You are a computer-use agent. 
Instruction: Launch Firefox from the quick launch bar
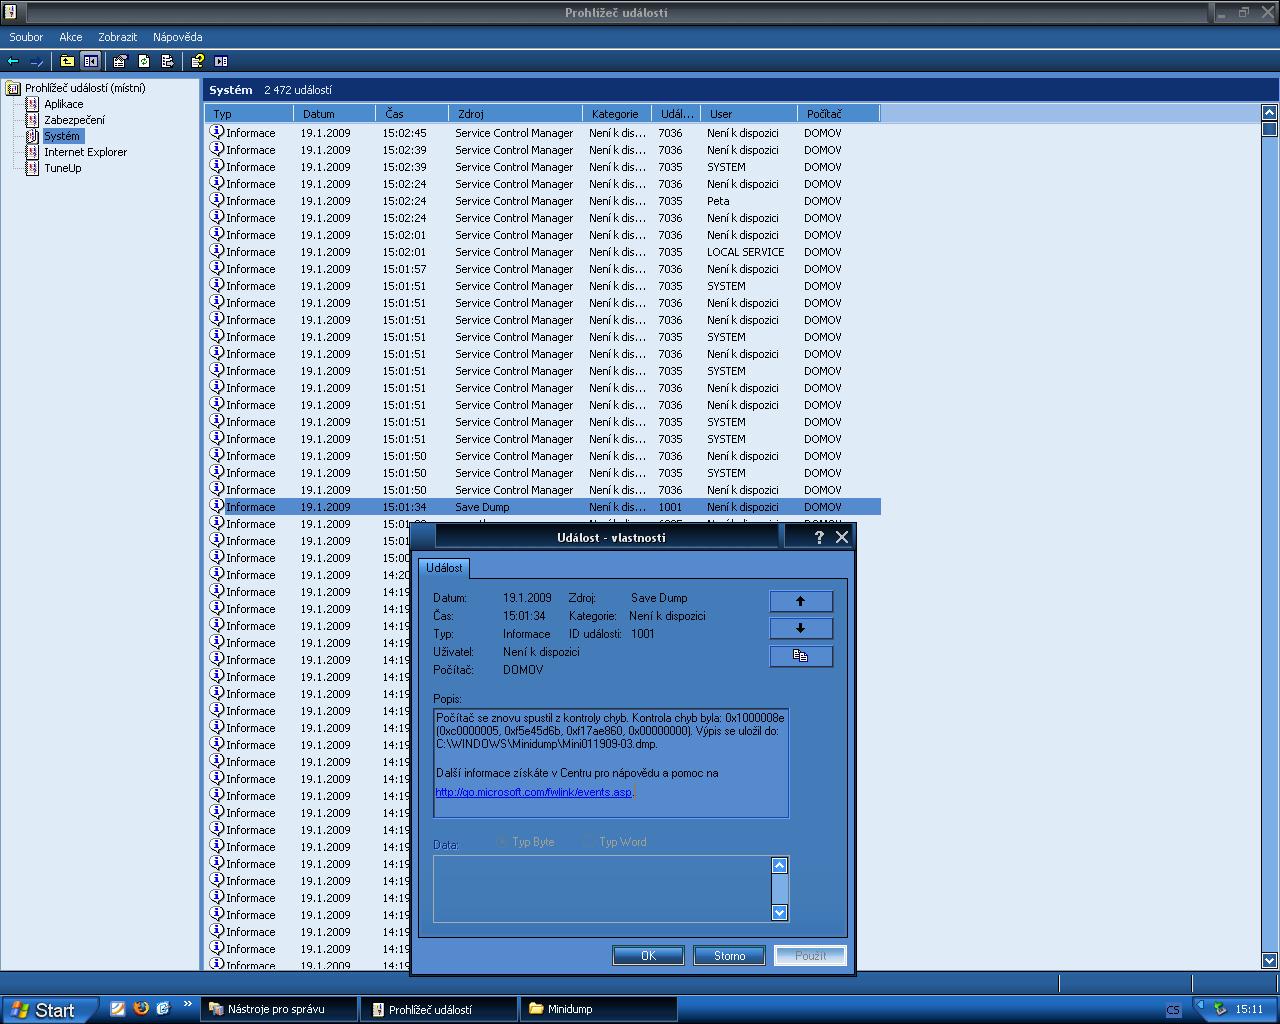coord(140,1009)
